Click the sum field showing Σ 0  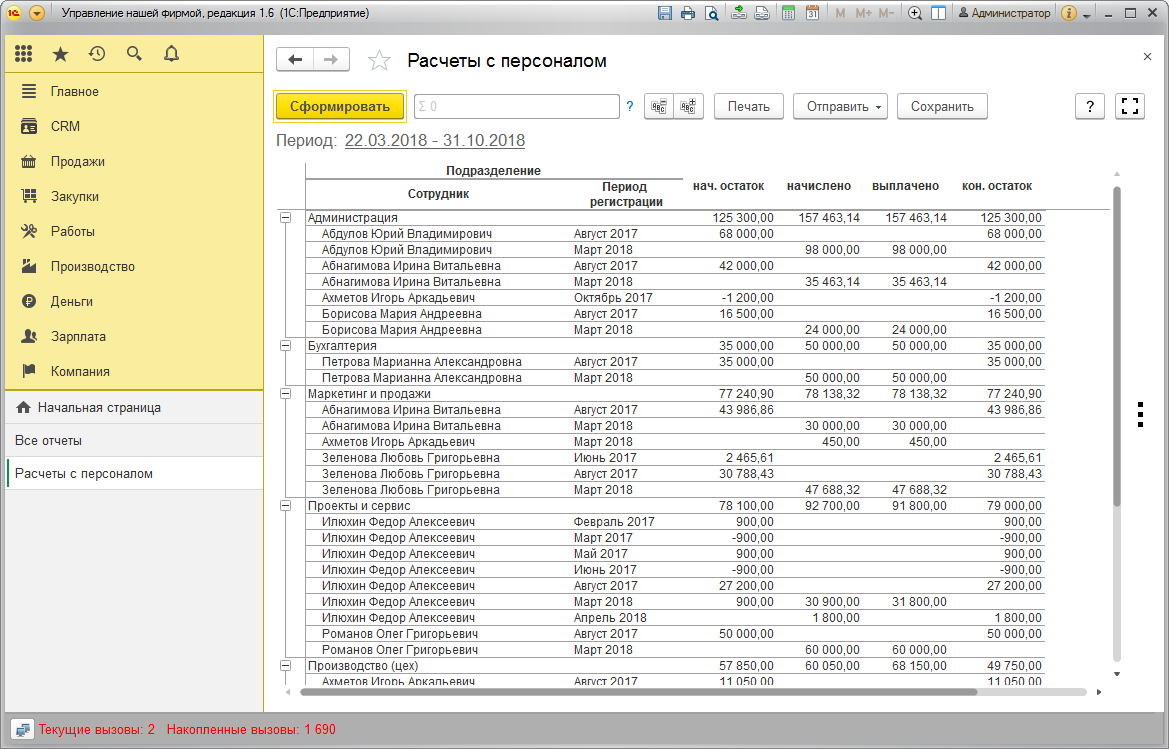click(x=517, y=107)
